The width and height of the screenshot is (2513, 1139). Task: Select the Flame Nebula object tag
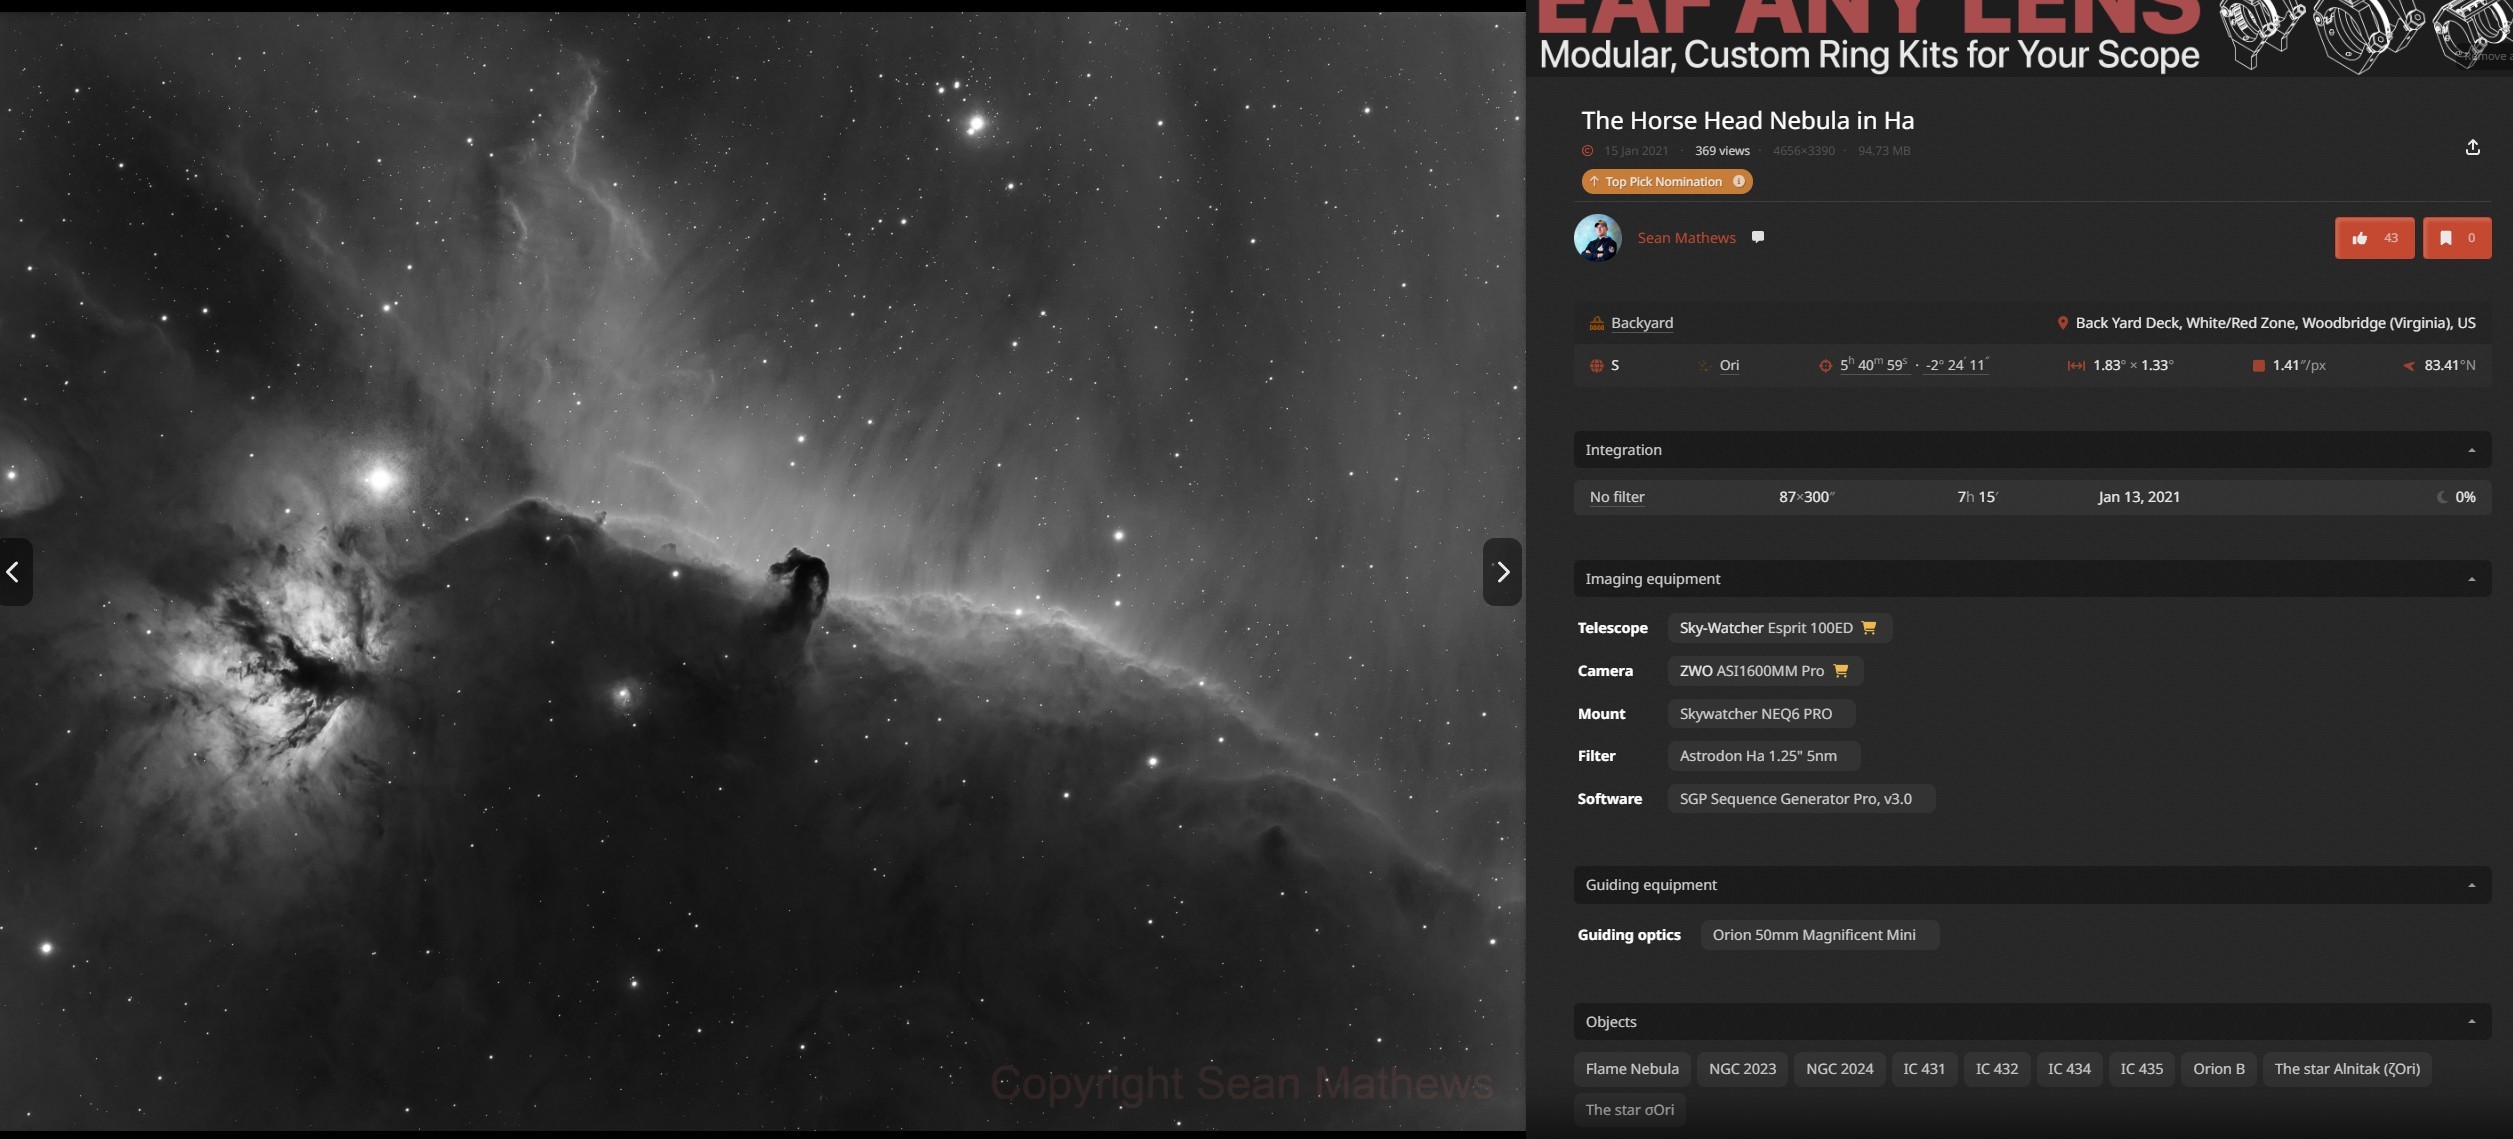(x=1632, y=1069)
